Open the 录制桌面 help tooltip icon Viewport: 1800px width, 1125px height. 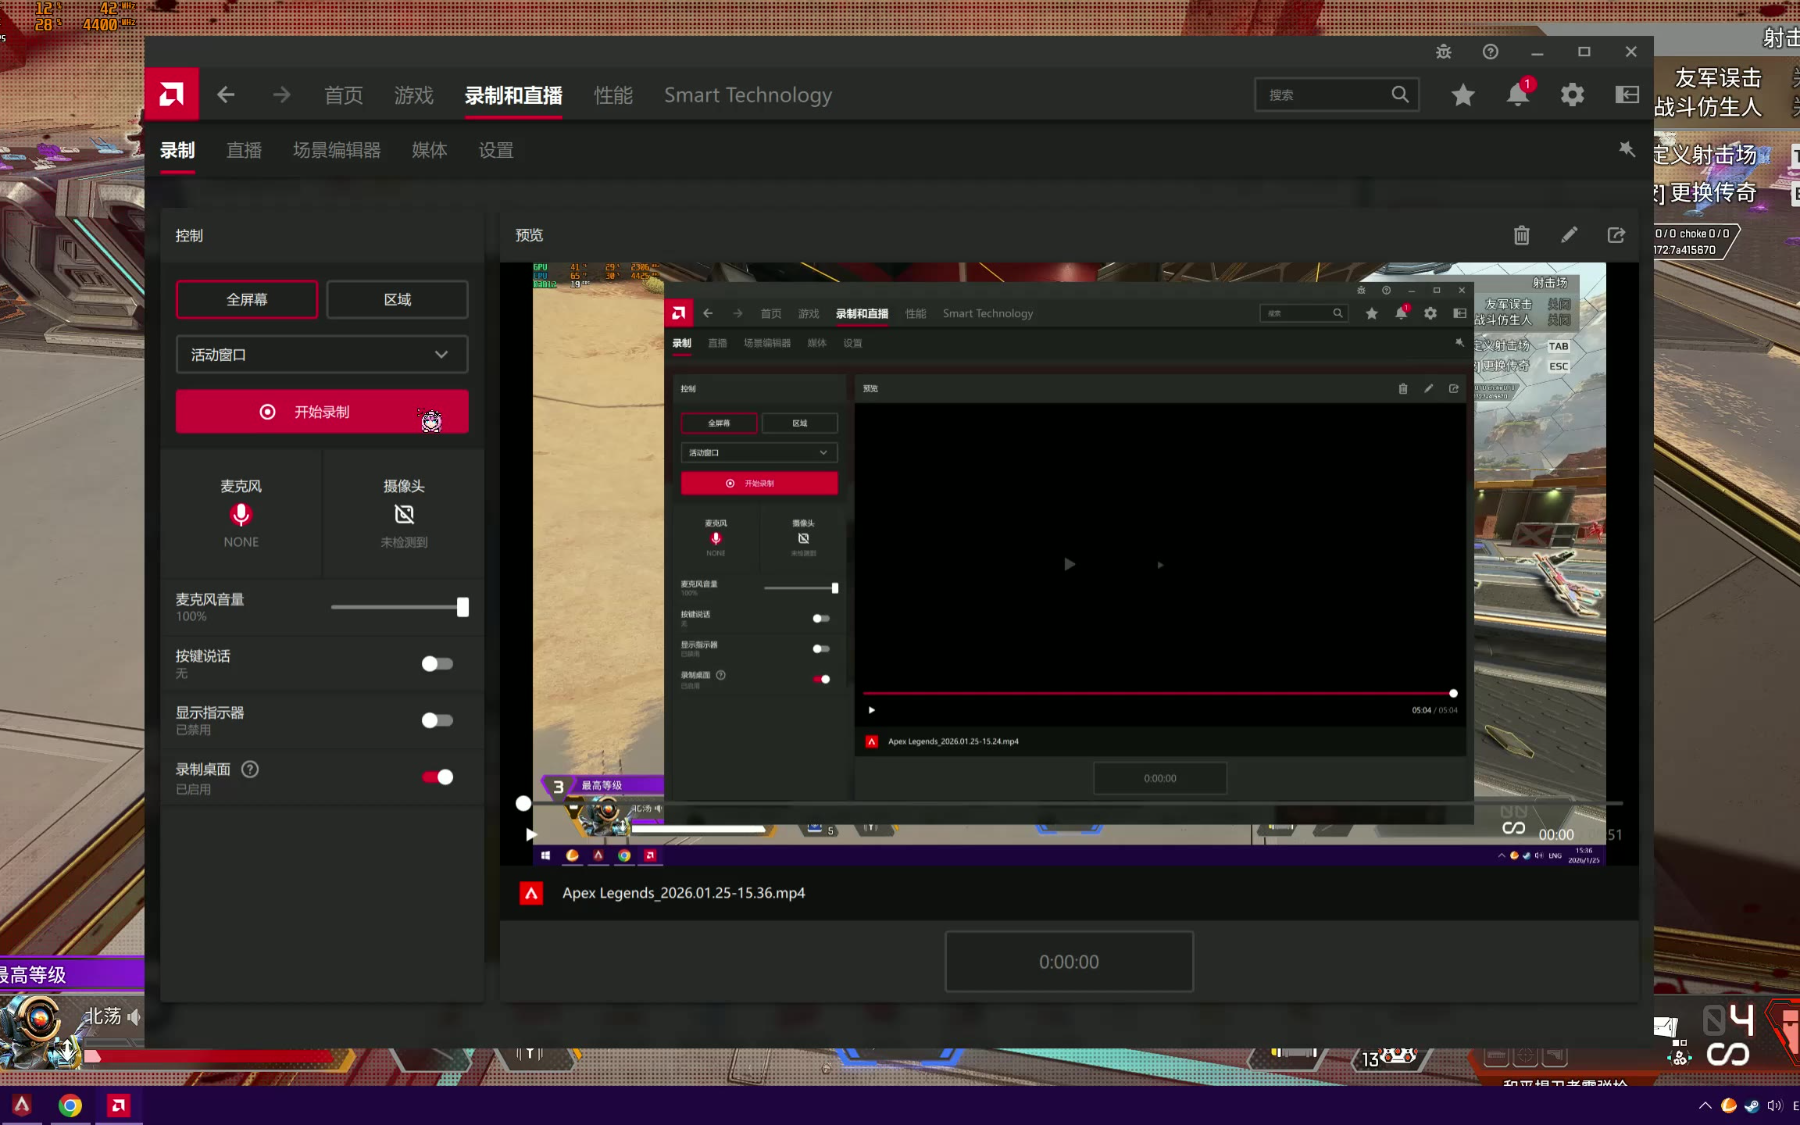pos(250,769)
